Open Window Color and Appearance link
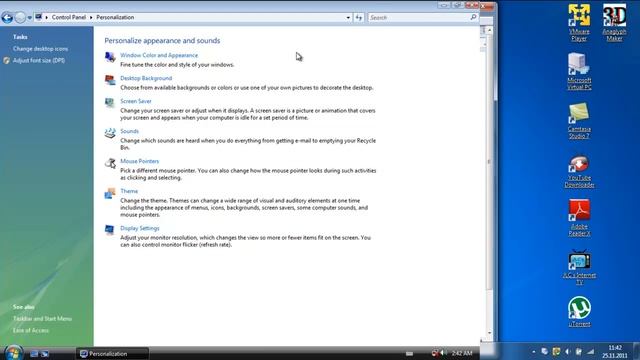Image resolution: width=640 pixels, height=360 pixels. point(159,55)
